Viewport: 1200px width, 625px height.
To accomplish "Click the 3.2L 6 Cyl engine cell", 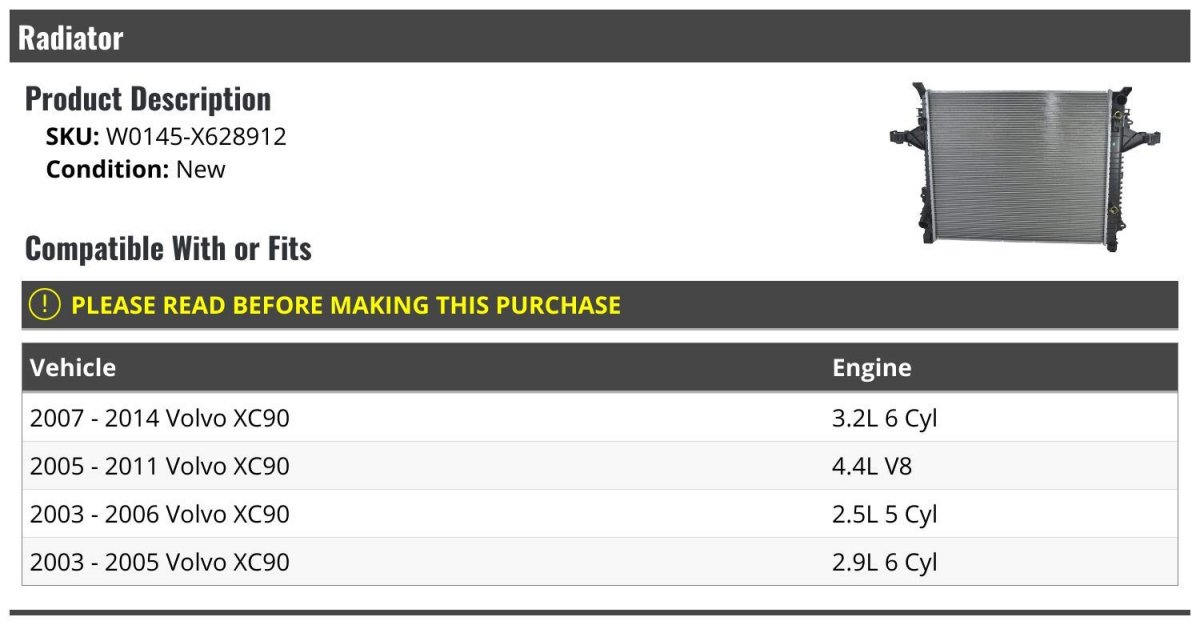I will pos(885,418).
